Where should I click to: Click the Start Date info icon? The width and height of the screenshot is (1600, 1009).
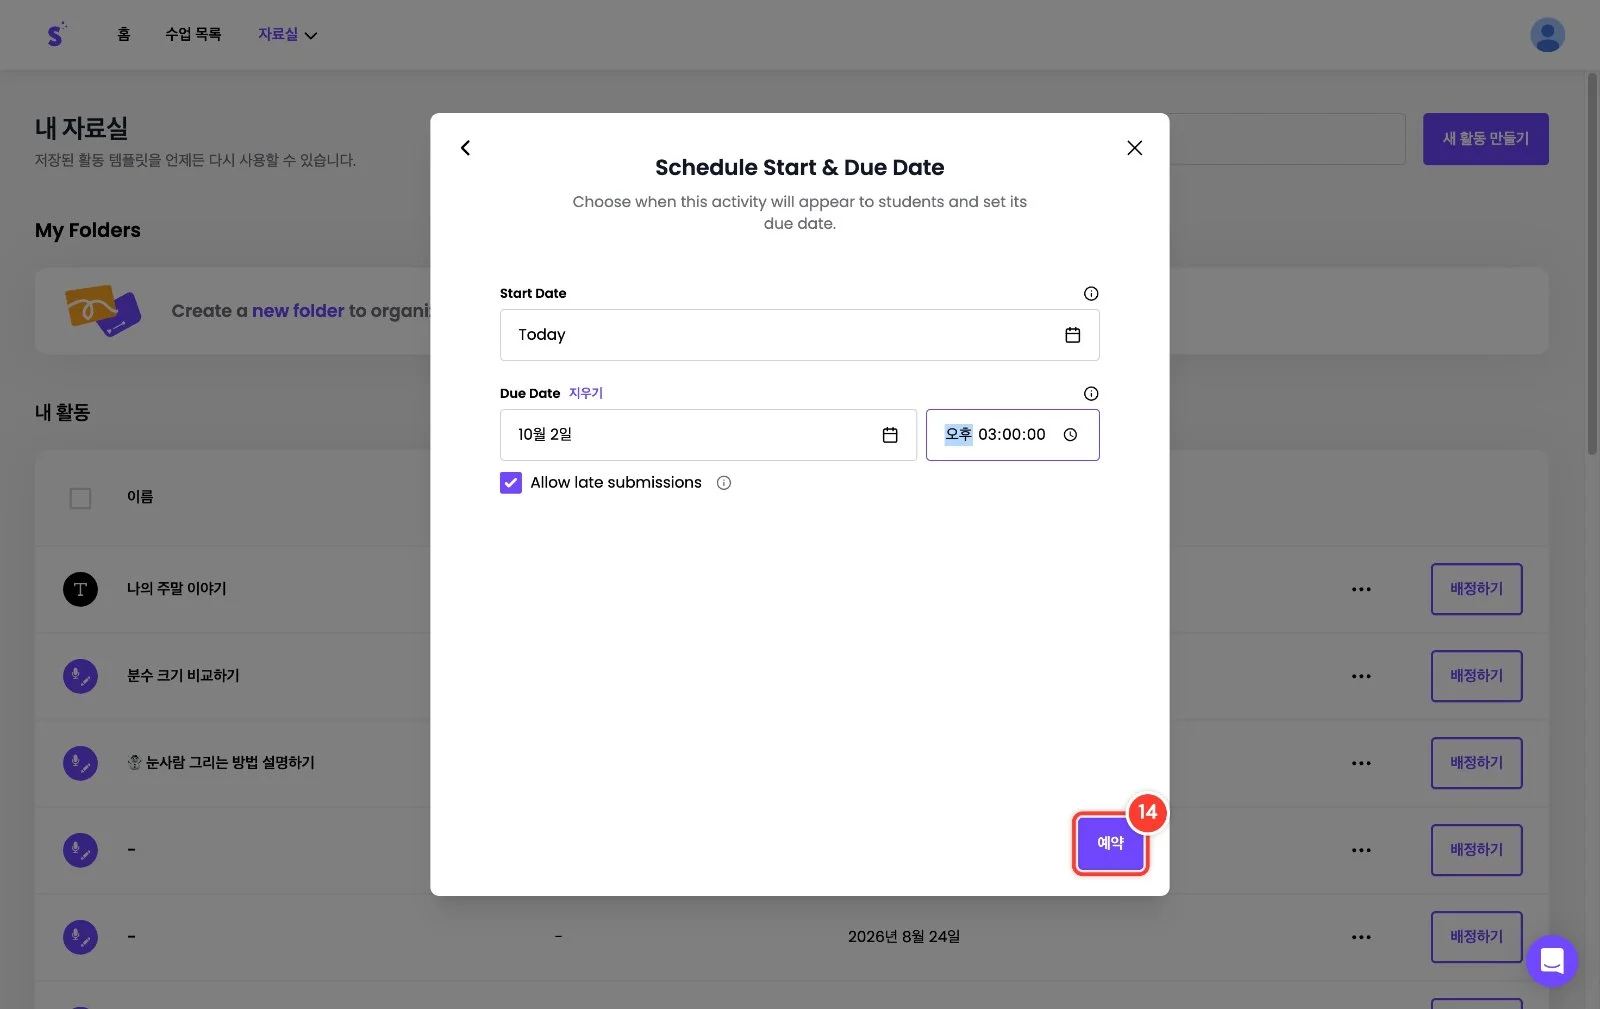point(1091,293)
